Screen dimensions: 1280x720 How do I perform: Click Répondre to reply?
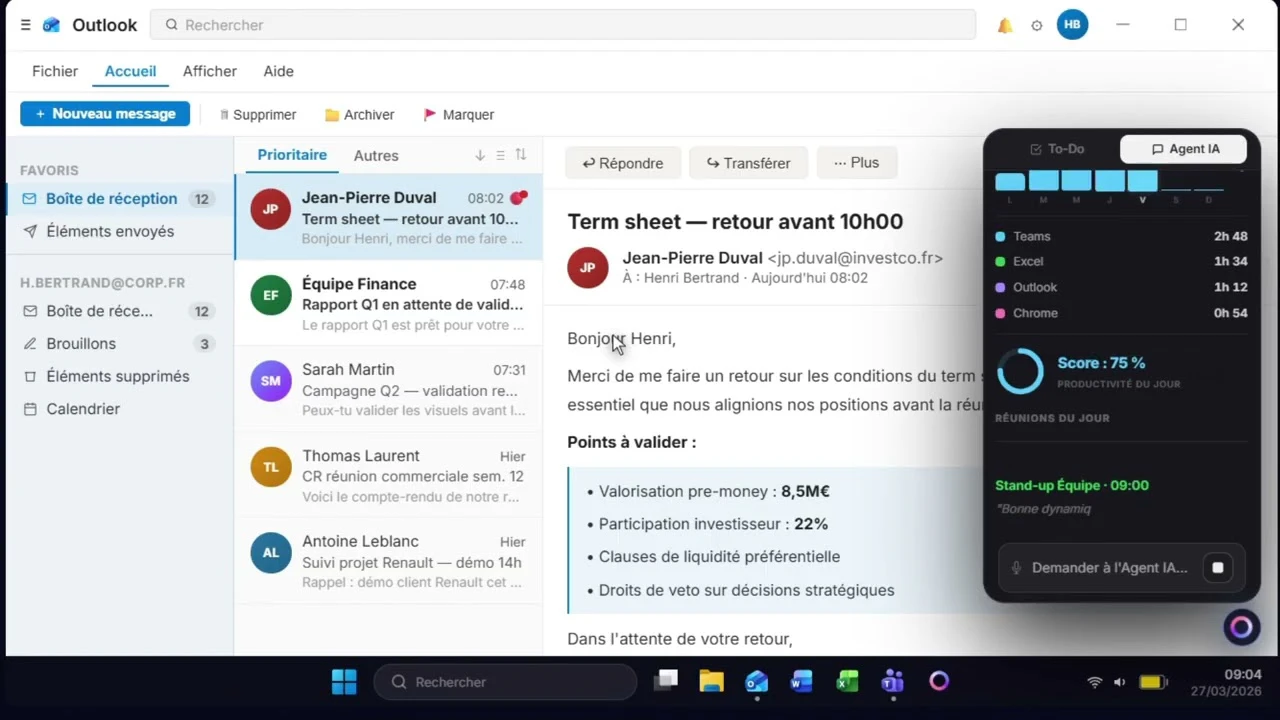point(623,163)
